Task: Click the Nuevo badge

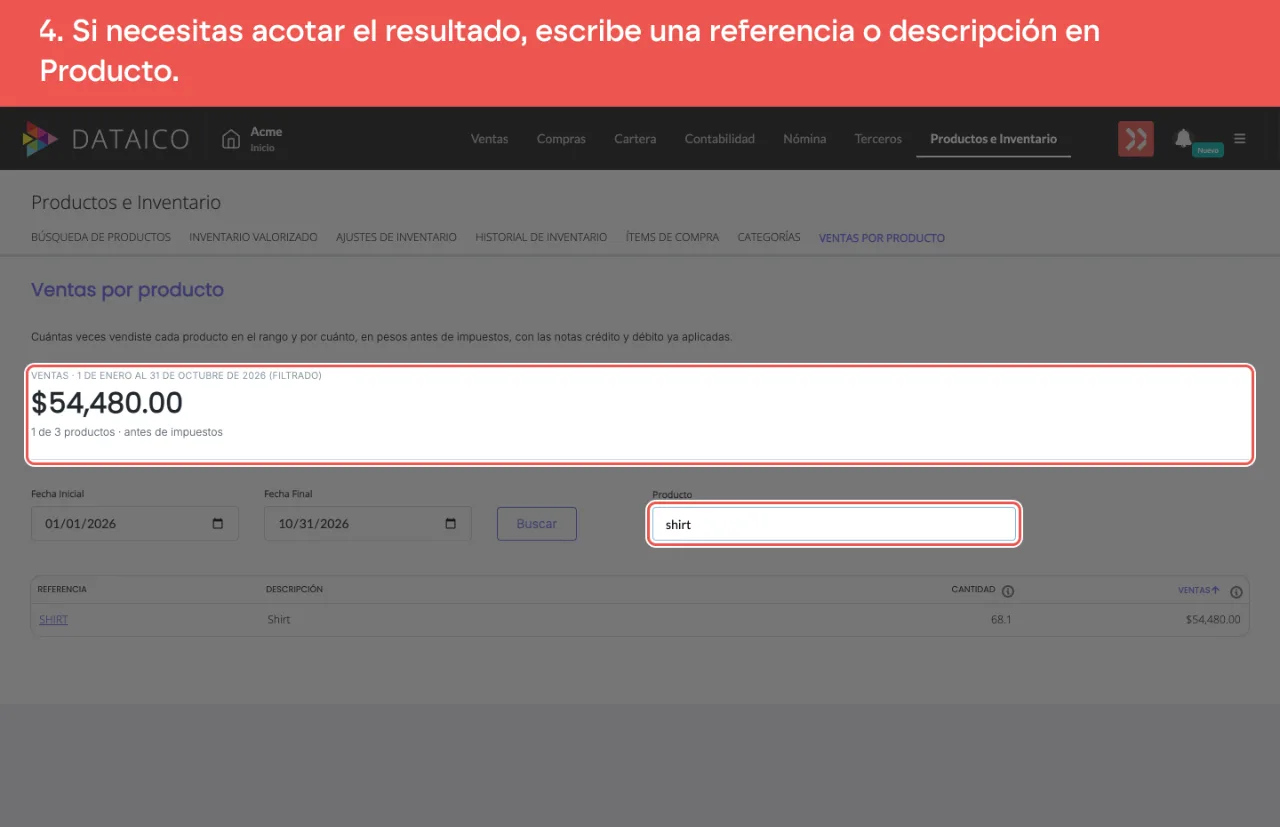Action: tap(1208, 150)
